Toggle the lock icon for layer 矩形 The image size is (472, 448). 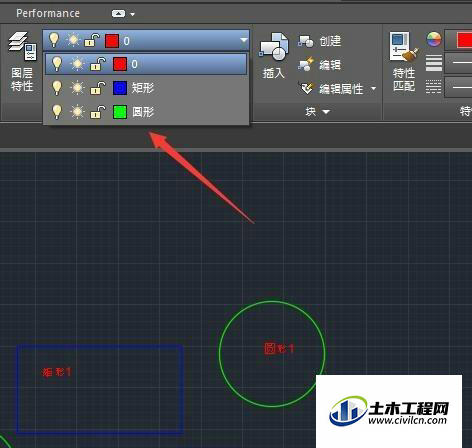(x=98, y=88)
